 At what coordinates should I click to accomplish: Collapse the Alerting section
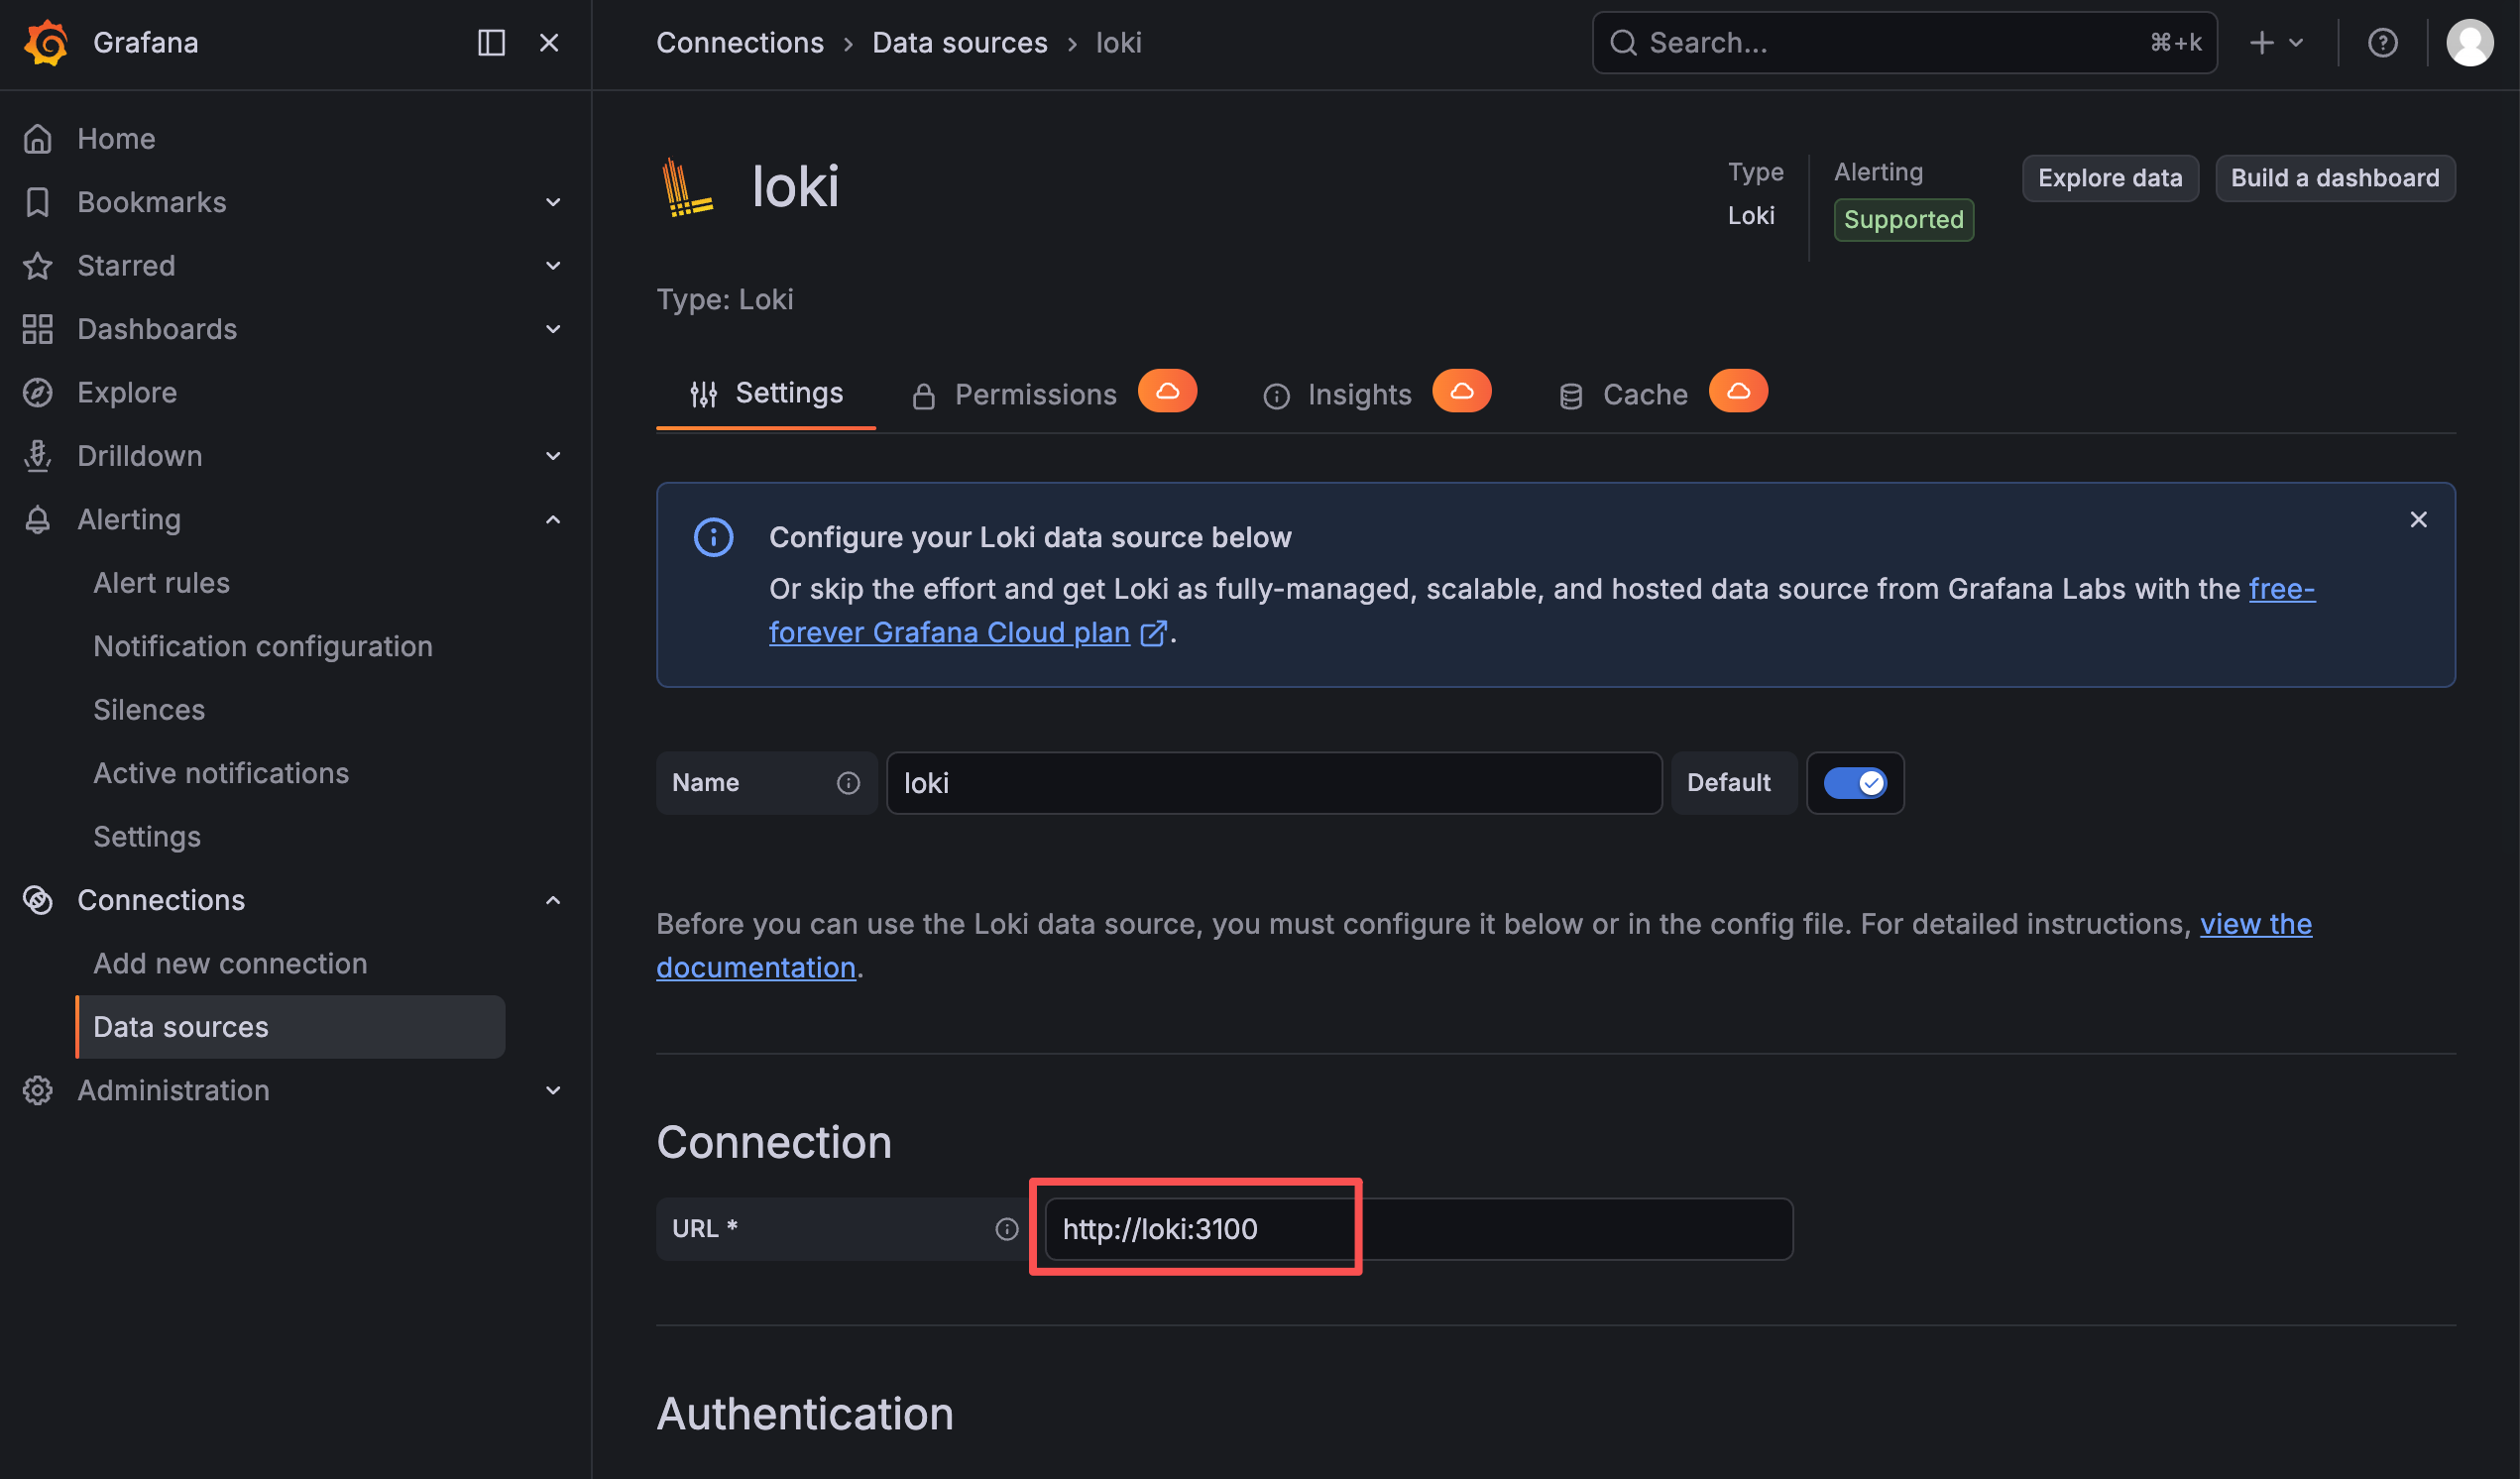click(x=553, y=520)
